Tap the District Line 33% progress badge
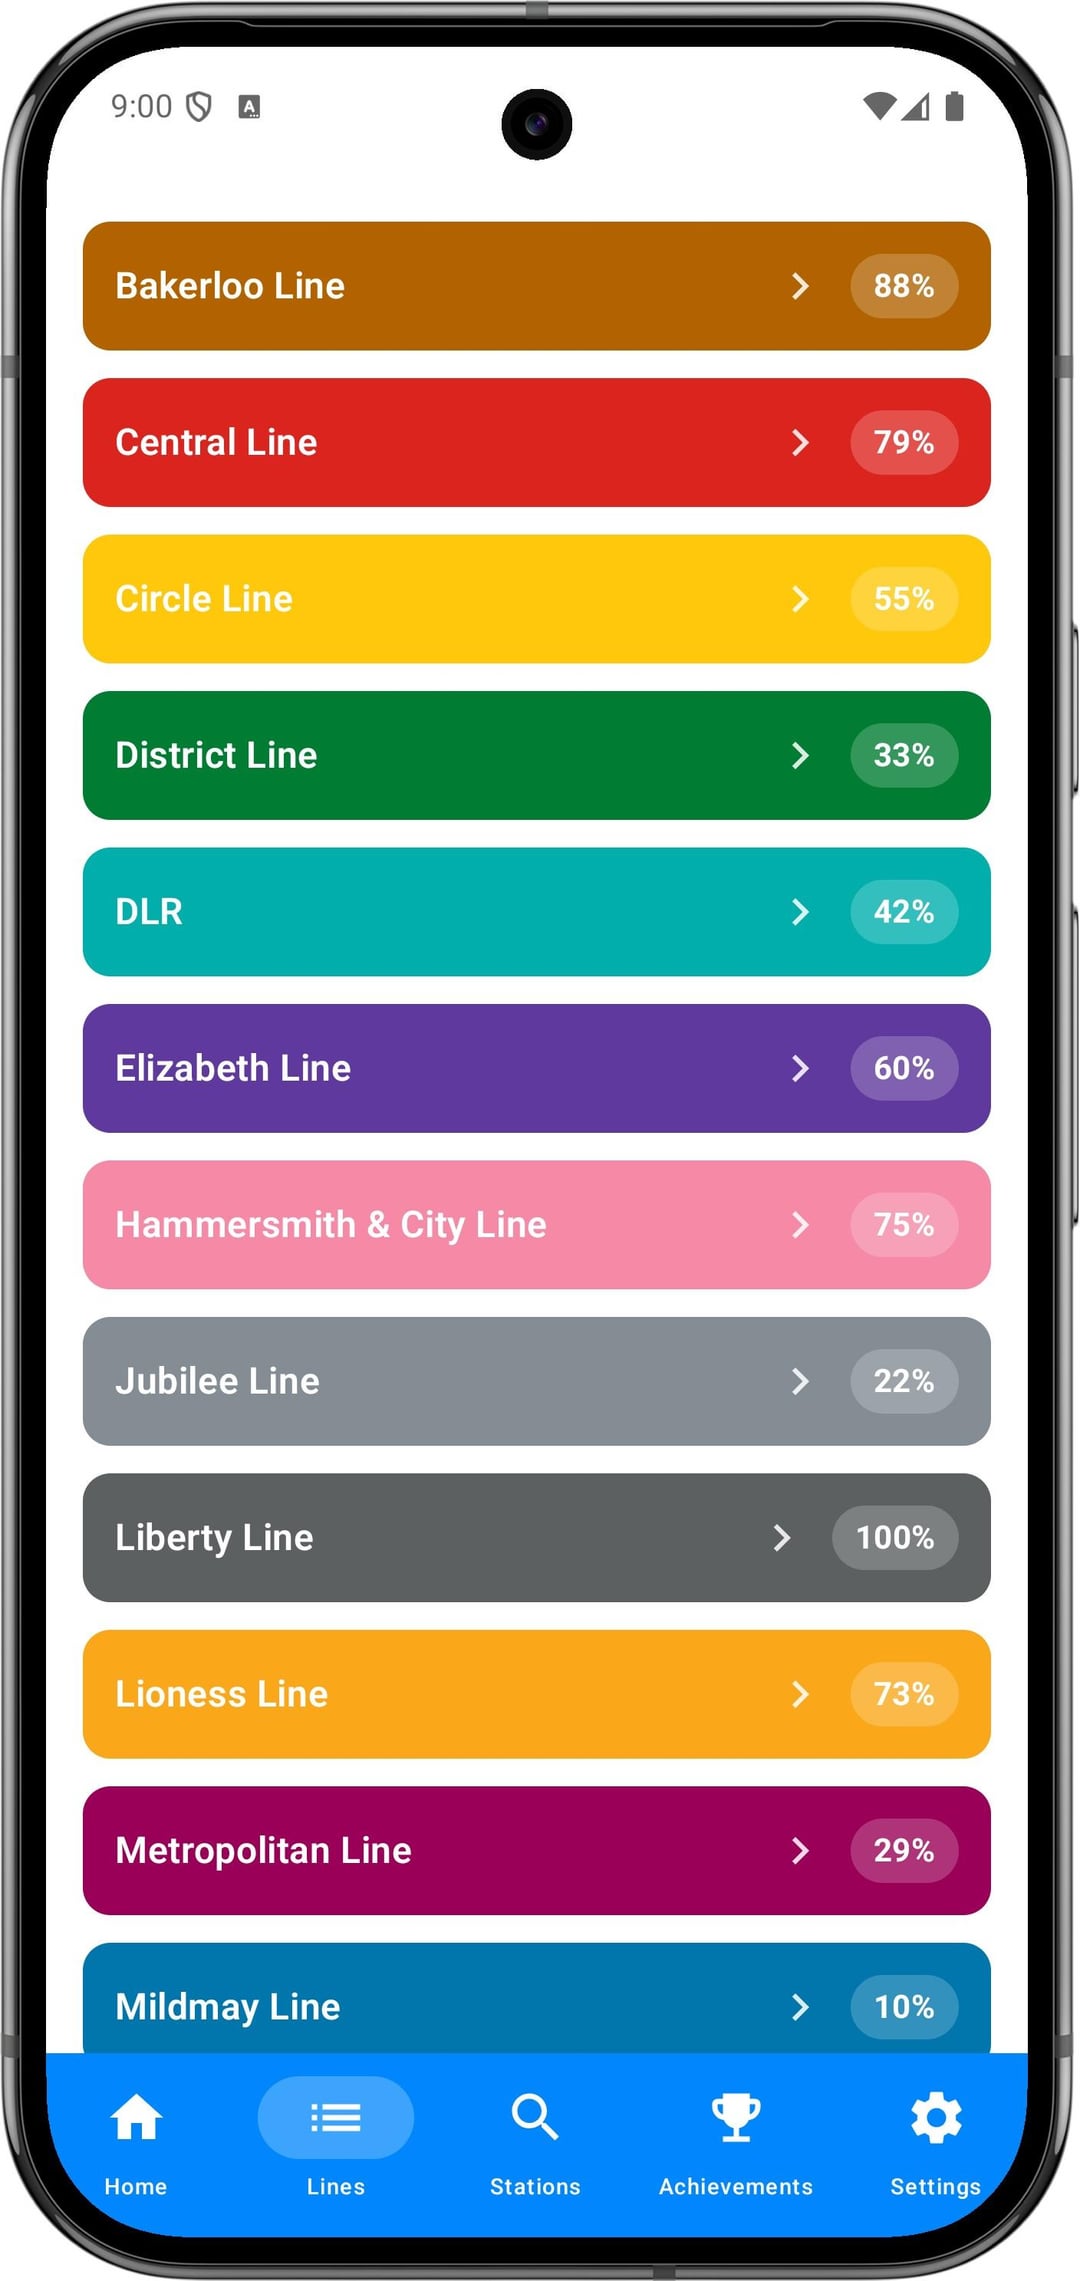Screen dimensions: 1080x2281 [904, 755]
